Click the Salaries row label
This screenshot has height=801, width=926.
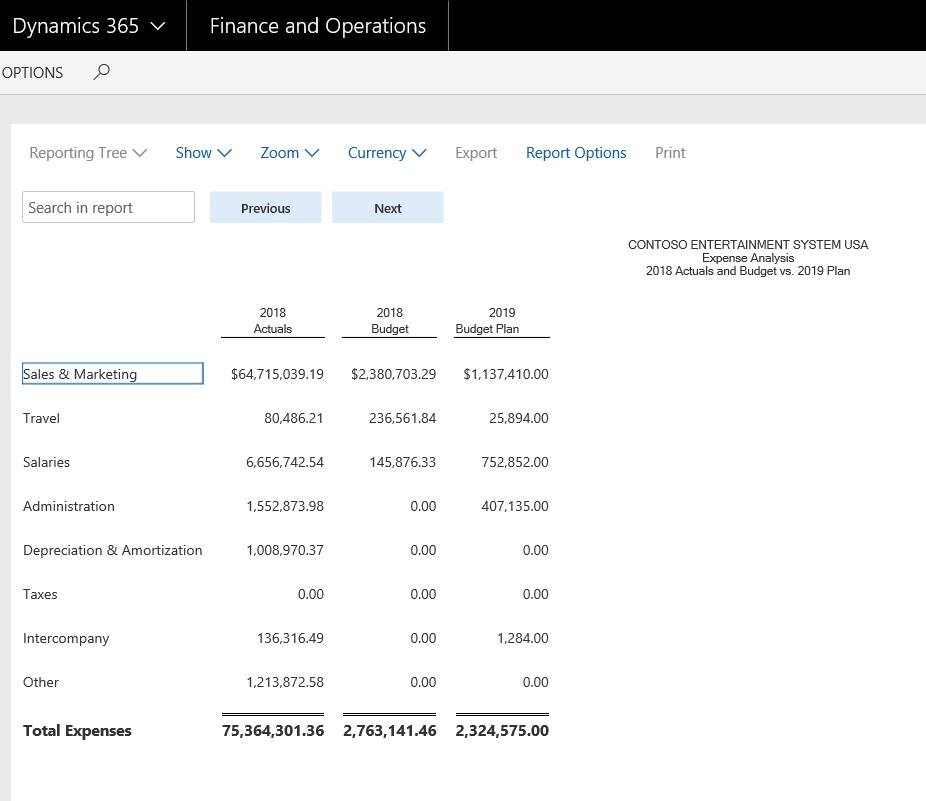coord(47,462)
